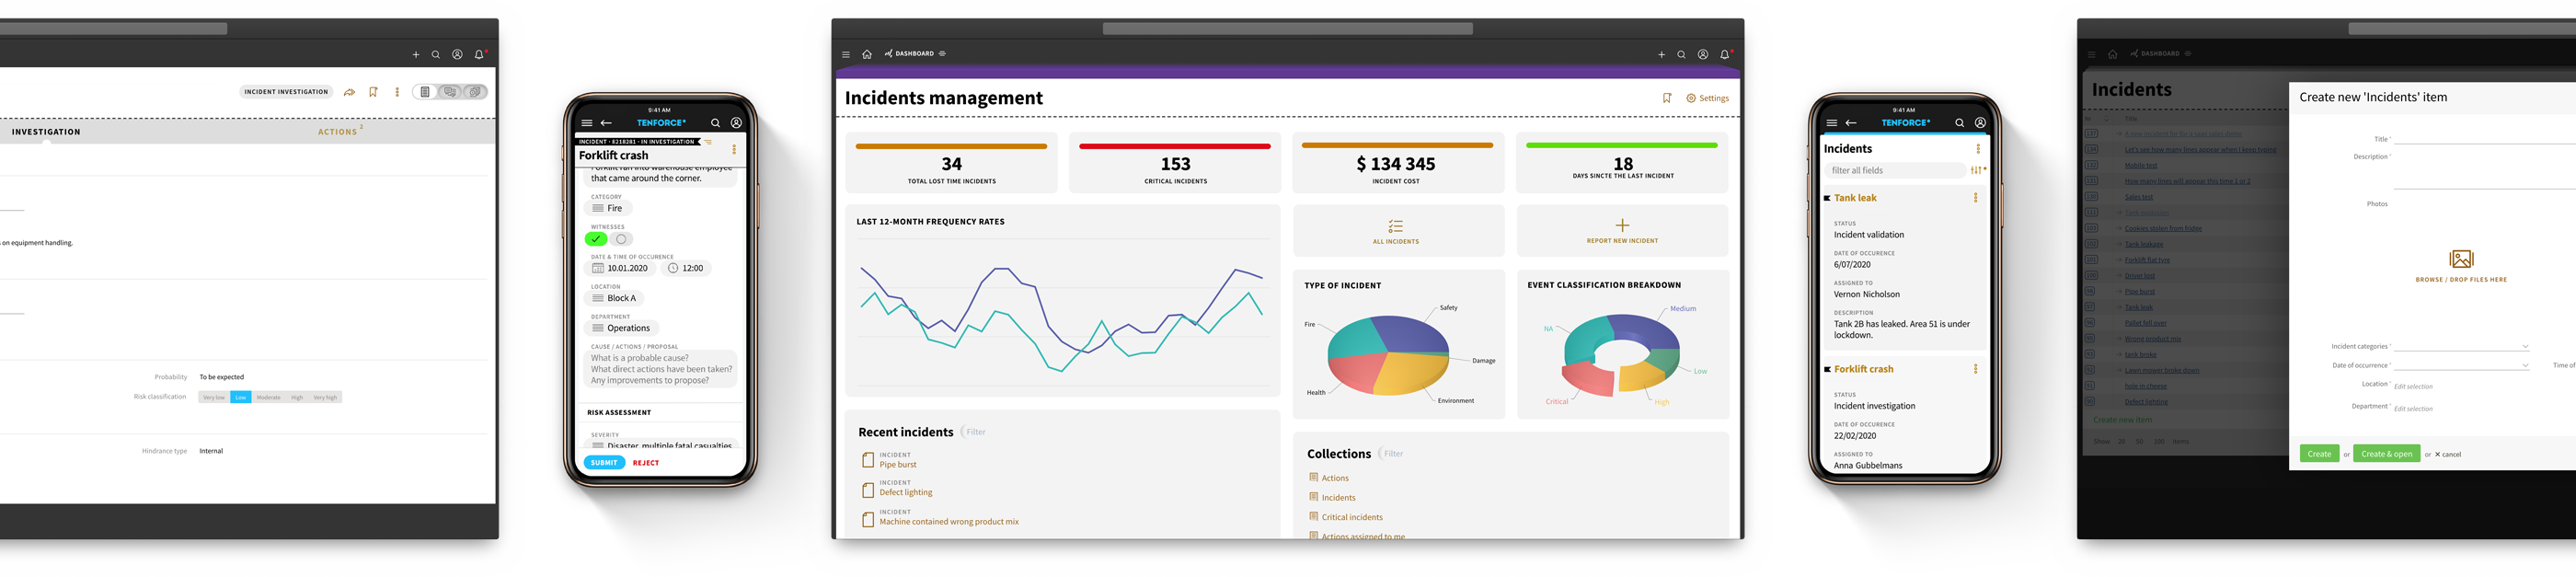This screenshot has height=577, width=2576.
Task: Open the Actions tab
Action: (x=338, y=132)
